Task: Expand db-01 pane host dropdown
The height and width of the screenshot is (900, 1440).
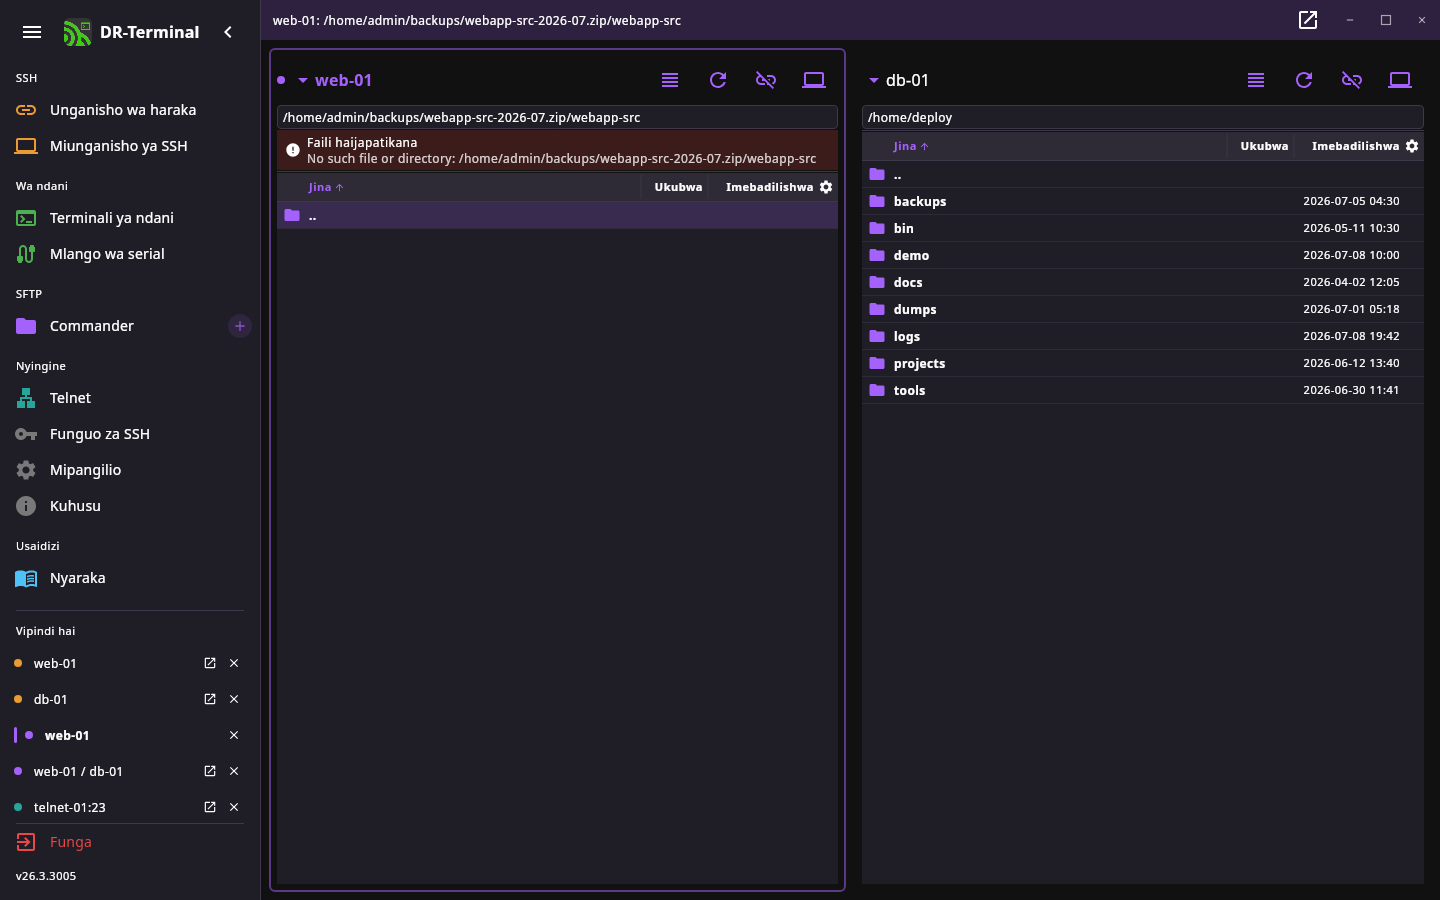Action: (873, 80)
